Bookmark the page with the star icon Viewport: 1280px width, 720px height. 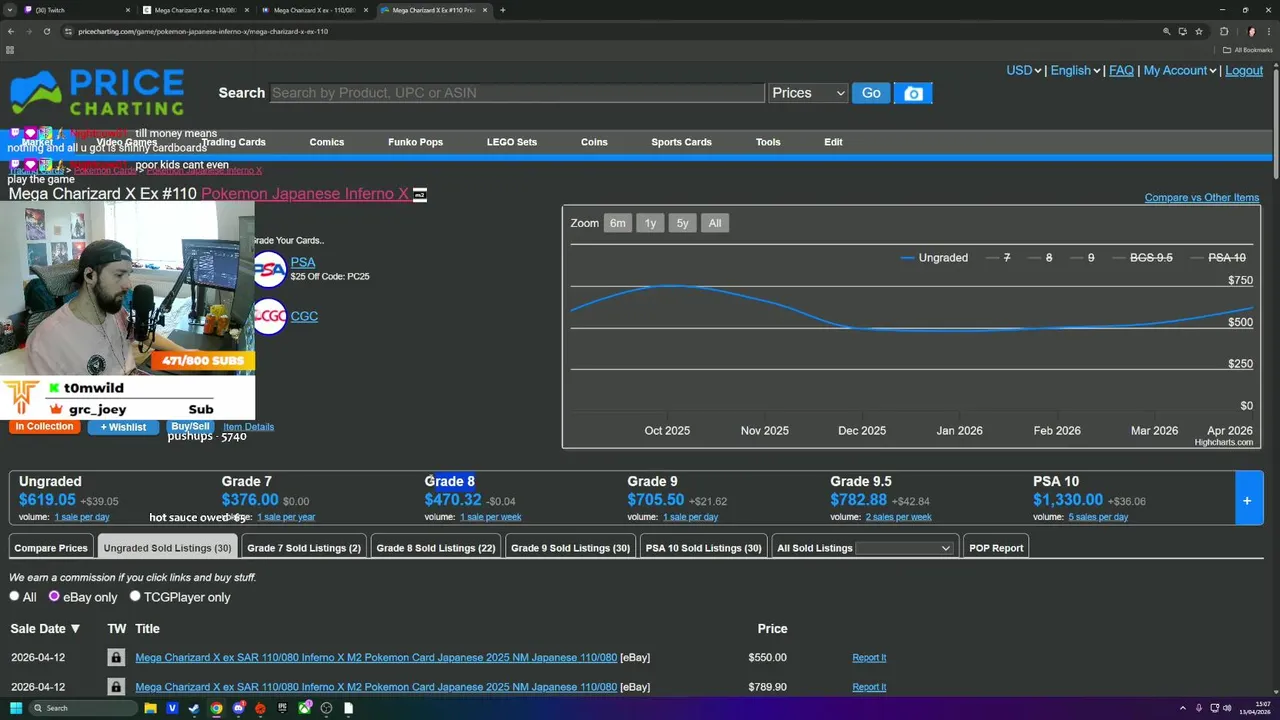pyautogui.click(x=1198, y=31)
